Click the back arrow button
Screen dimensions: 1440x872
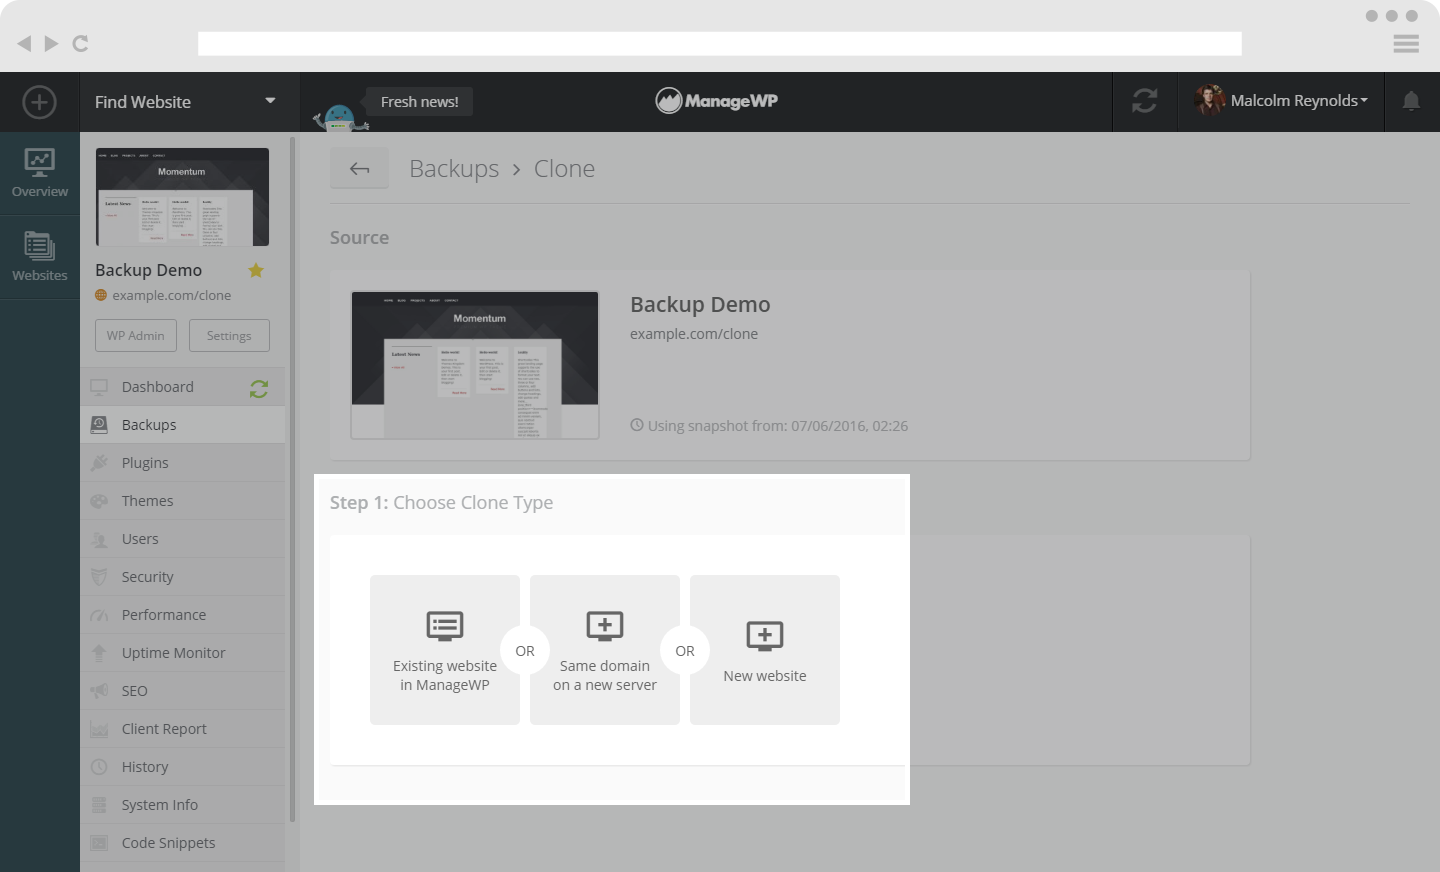click(359, 168)
